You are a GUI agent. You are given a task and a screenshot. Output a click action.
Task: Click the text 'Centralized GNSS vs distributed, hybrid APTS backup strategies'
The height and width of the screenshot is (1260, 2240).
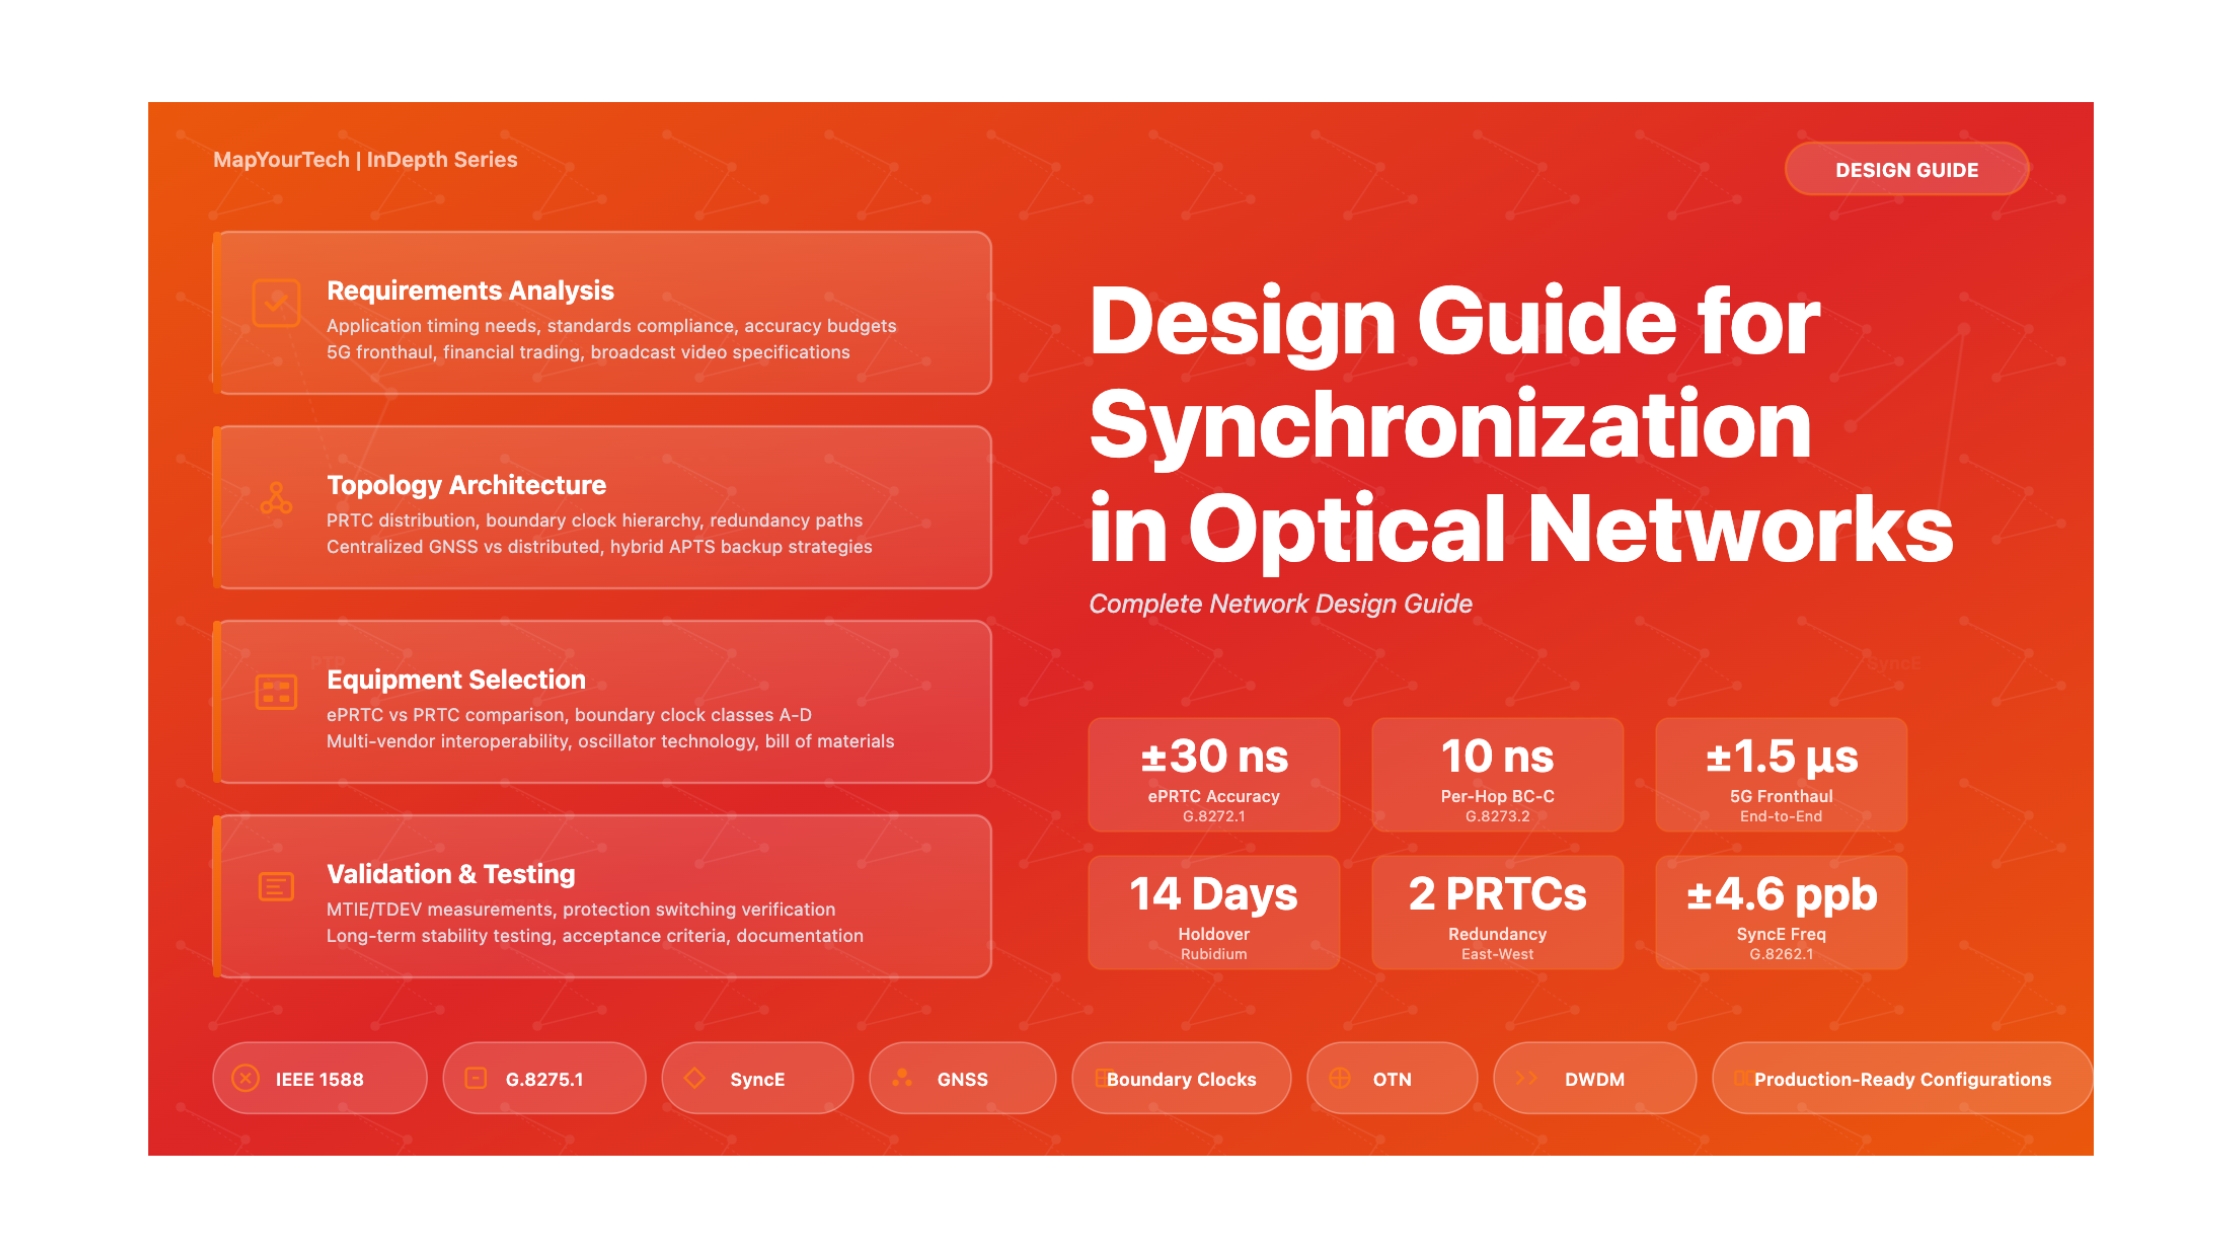(599, 547)
